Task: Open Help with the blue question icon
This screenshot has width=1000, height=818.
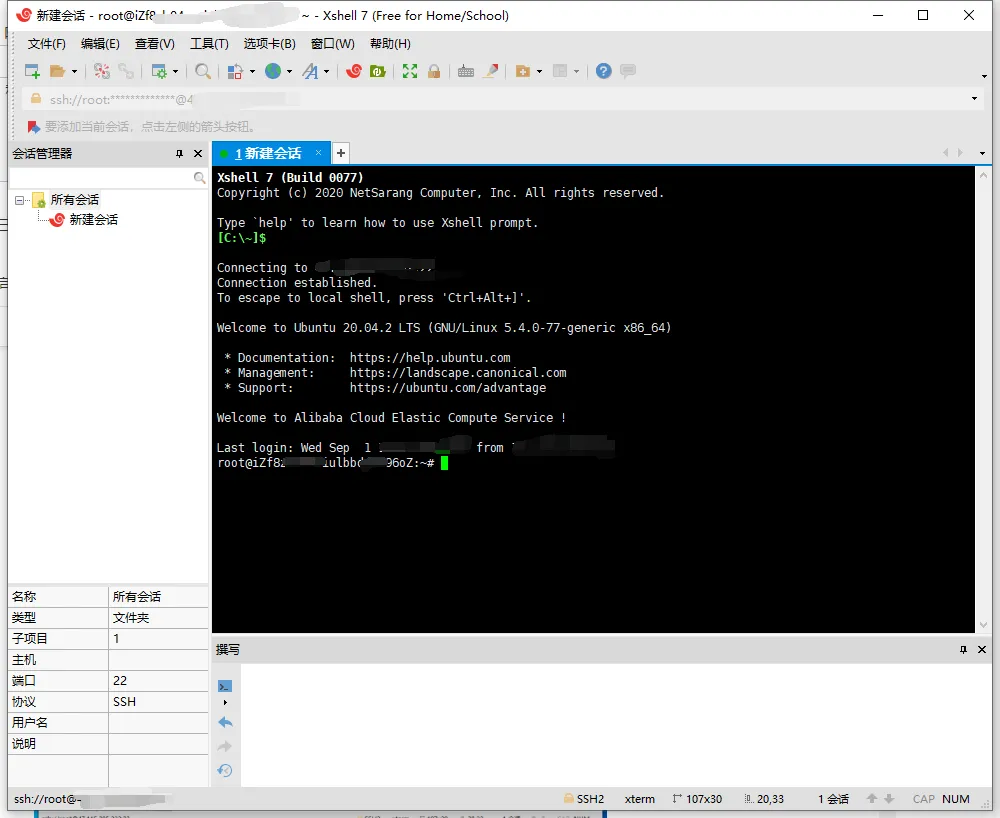Action: [x=603, y=71]
